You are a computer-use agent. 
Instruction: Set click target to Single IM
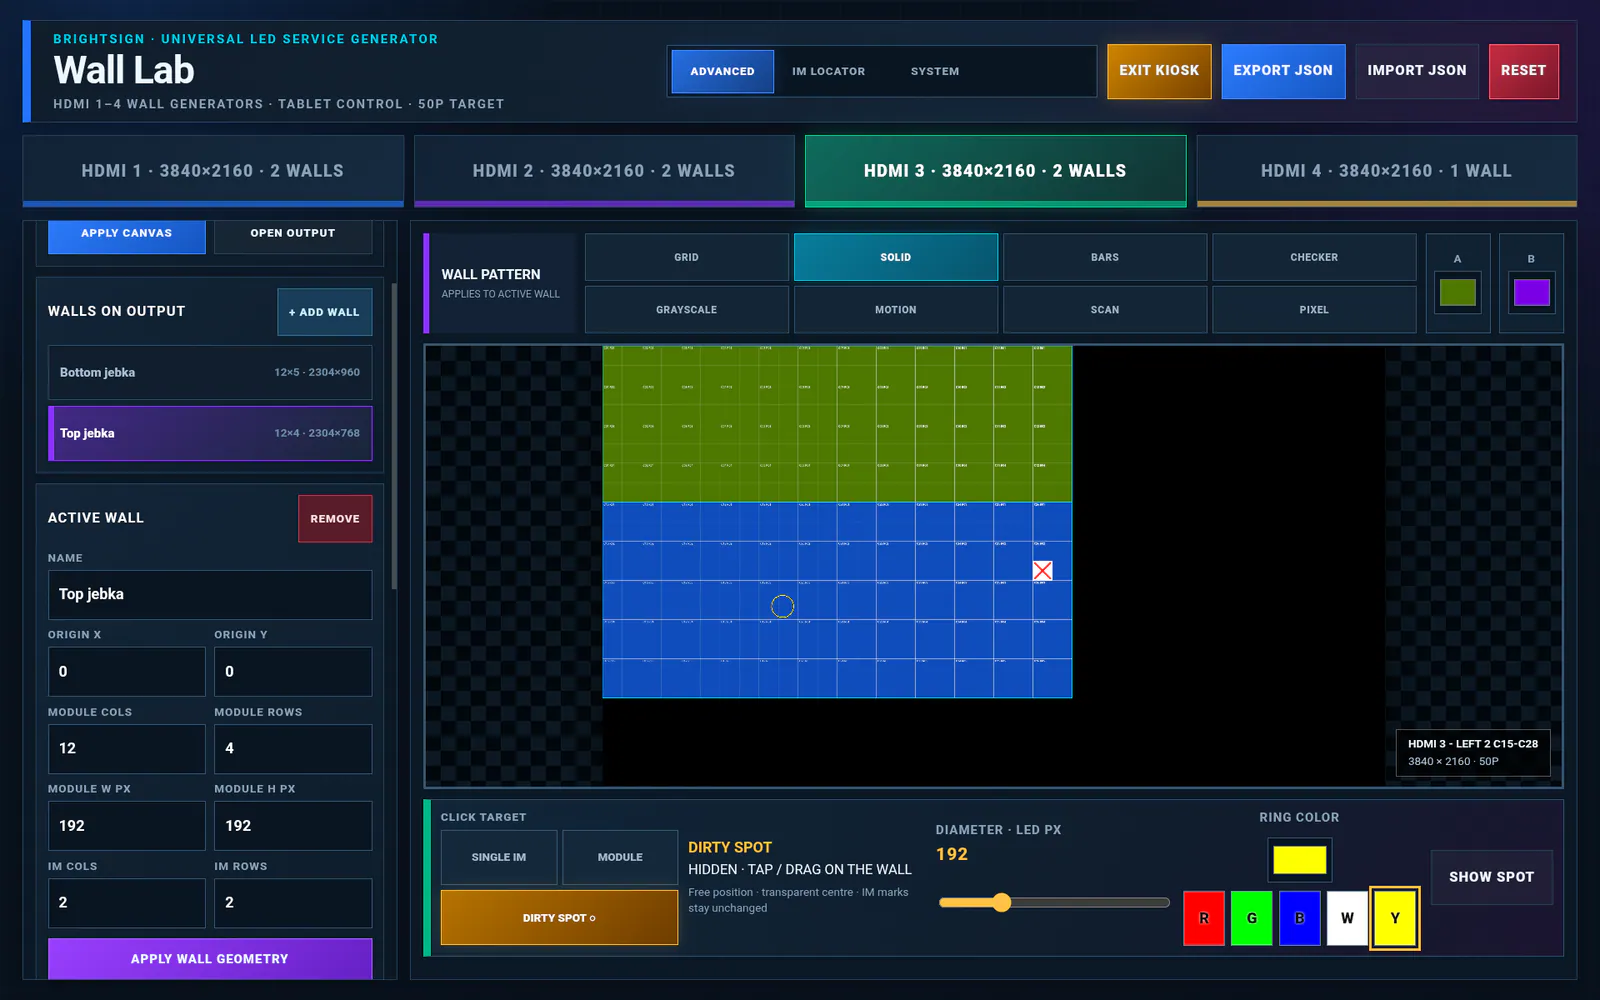498,857
